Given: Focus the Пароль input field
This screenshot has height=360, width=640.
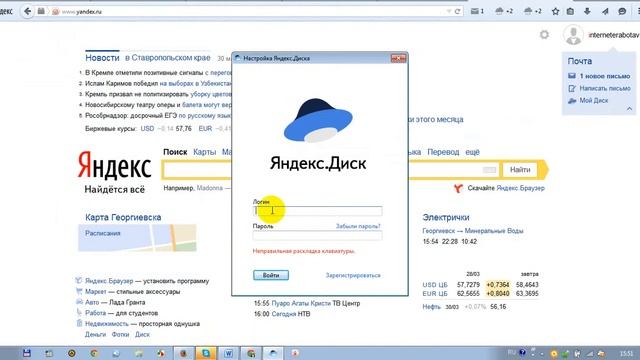Looking at the screenshot, I should (x=318, y=236).
